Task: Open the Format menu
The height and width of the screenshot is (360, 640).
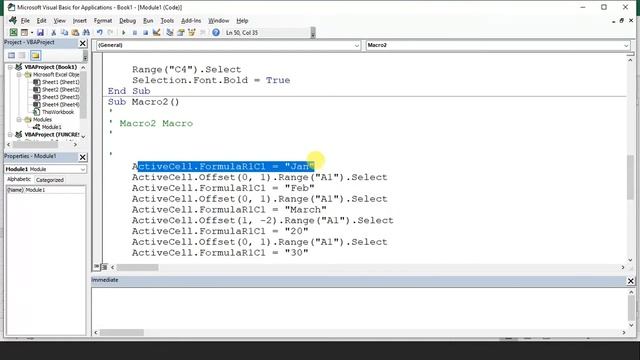Action: [x=103, y=20]
